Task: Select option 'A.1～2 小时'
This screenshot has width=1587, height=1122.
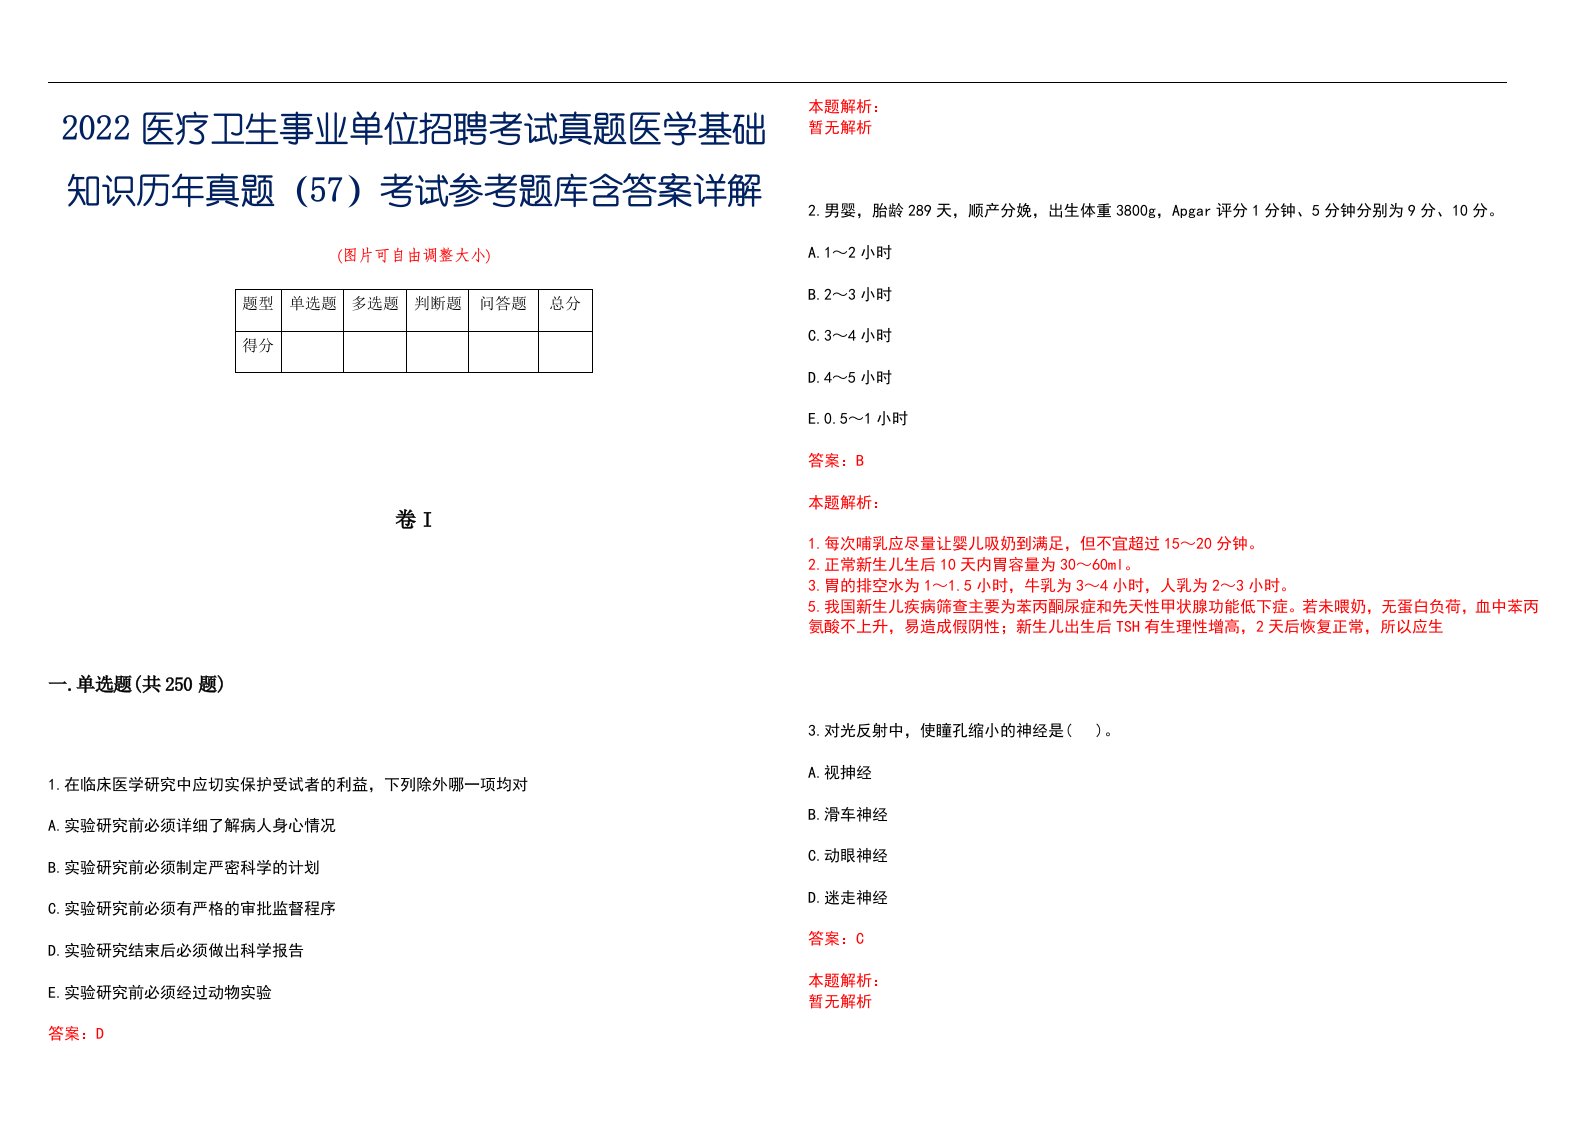Action: (850, 253)
